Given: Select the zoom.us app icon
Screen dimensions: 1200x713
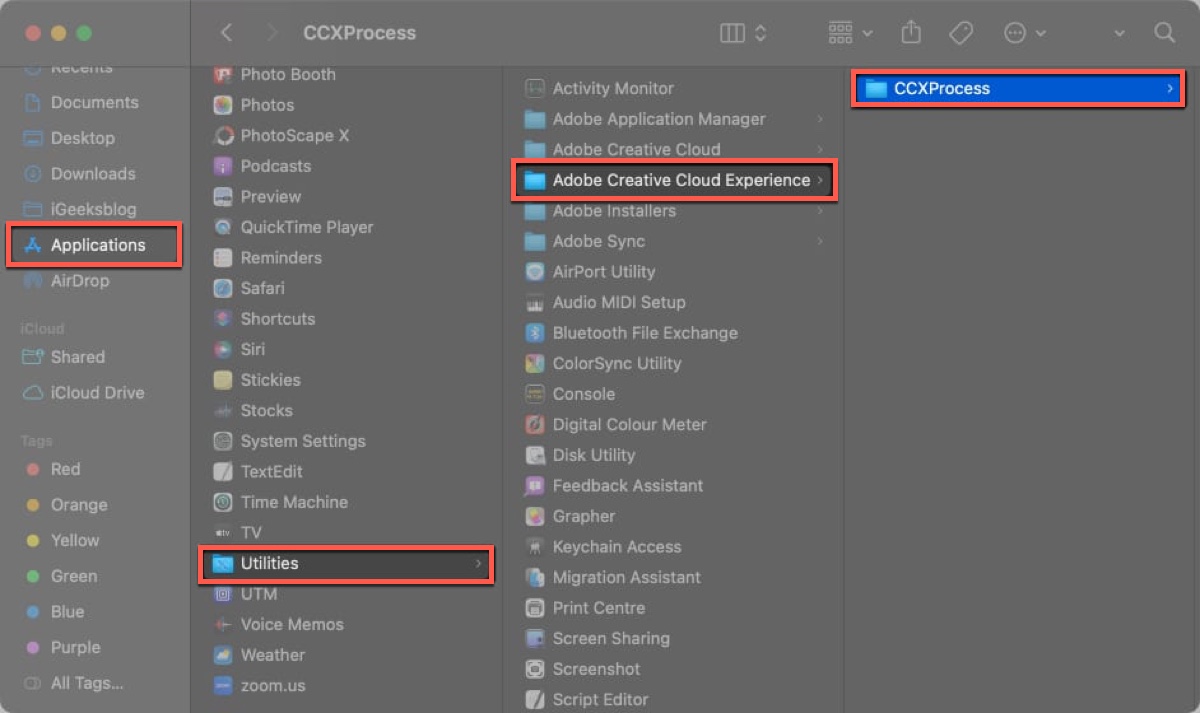Looking at the screenshot, I should click(x=223, y=686).
